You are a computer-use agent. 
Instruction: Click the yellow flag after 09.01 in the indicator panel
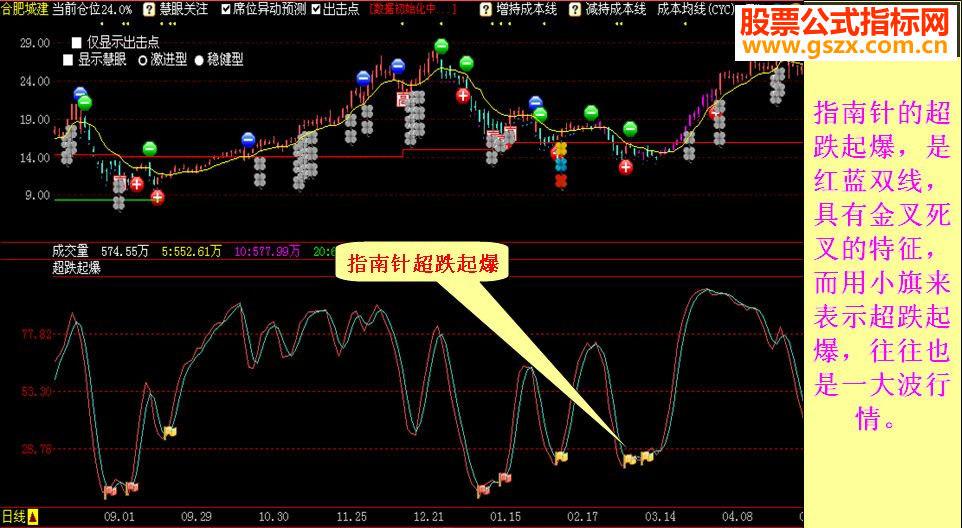[x=170, y=432]
